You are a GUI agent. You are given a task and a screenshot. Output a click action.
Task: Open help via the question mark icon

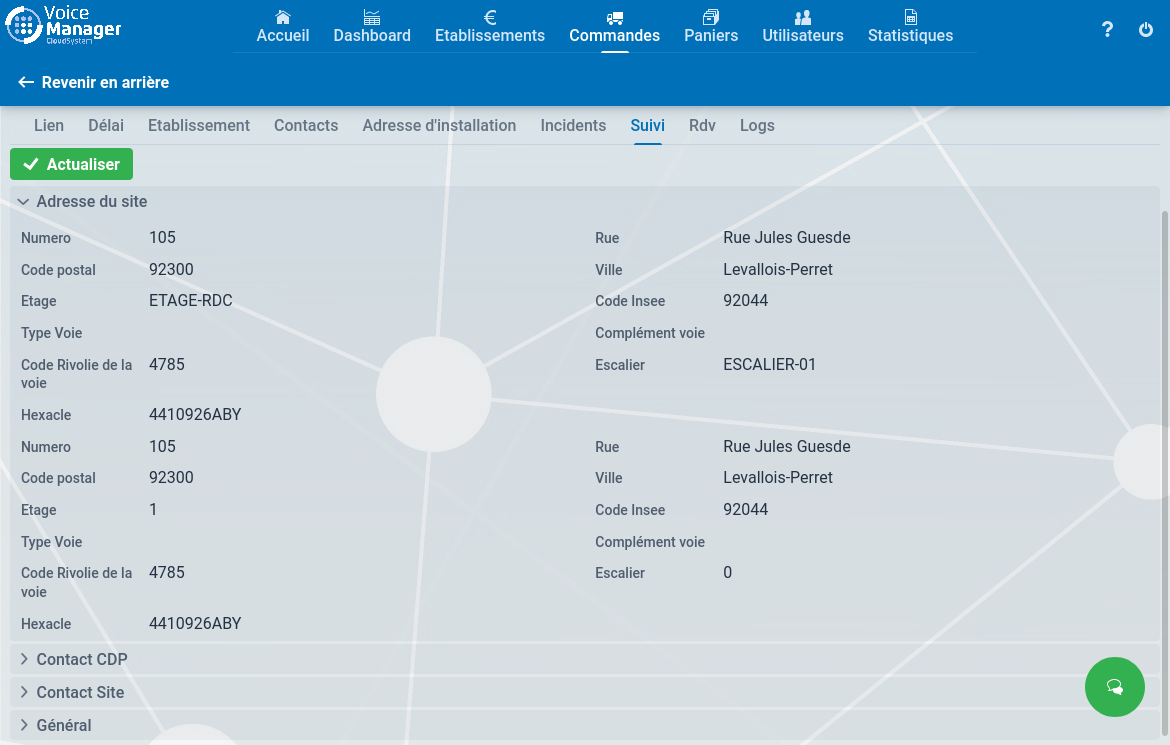(1107, 29)
